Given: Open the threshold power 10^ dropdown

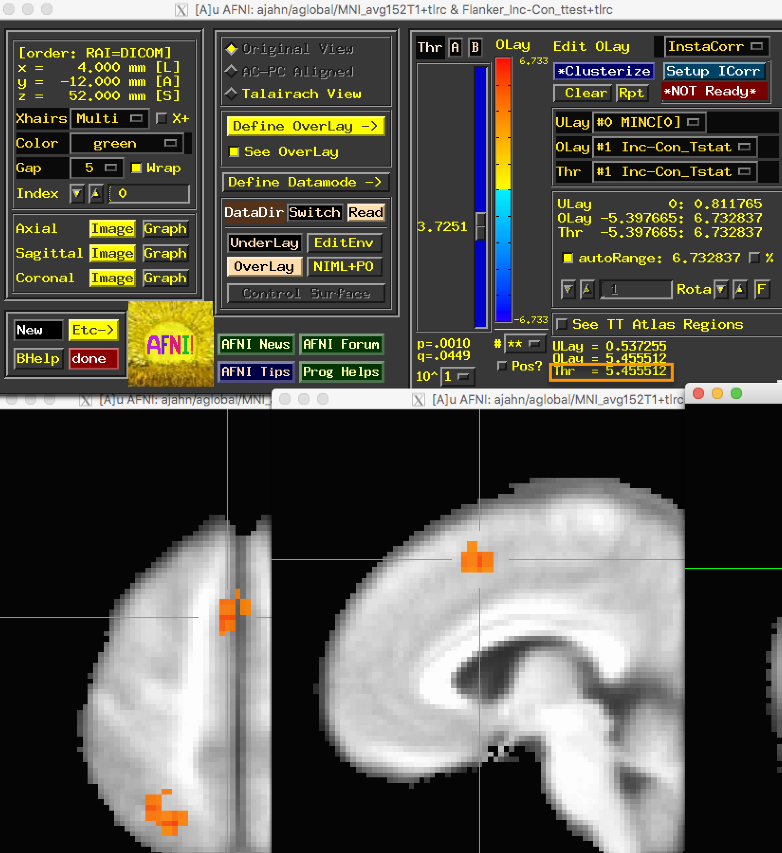Looking at the screenshot, I should tap(458, 376).
